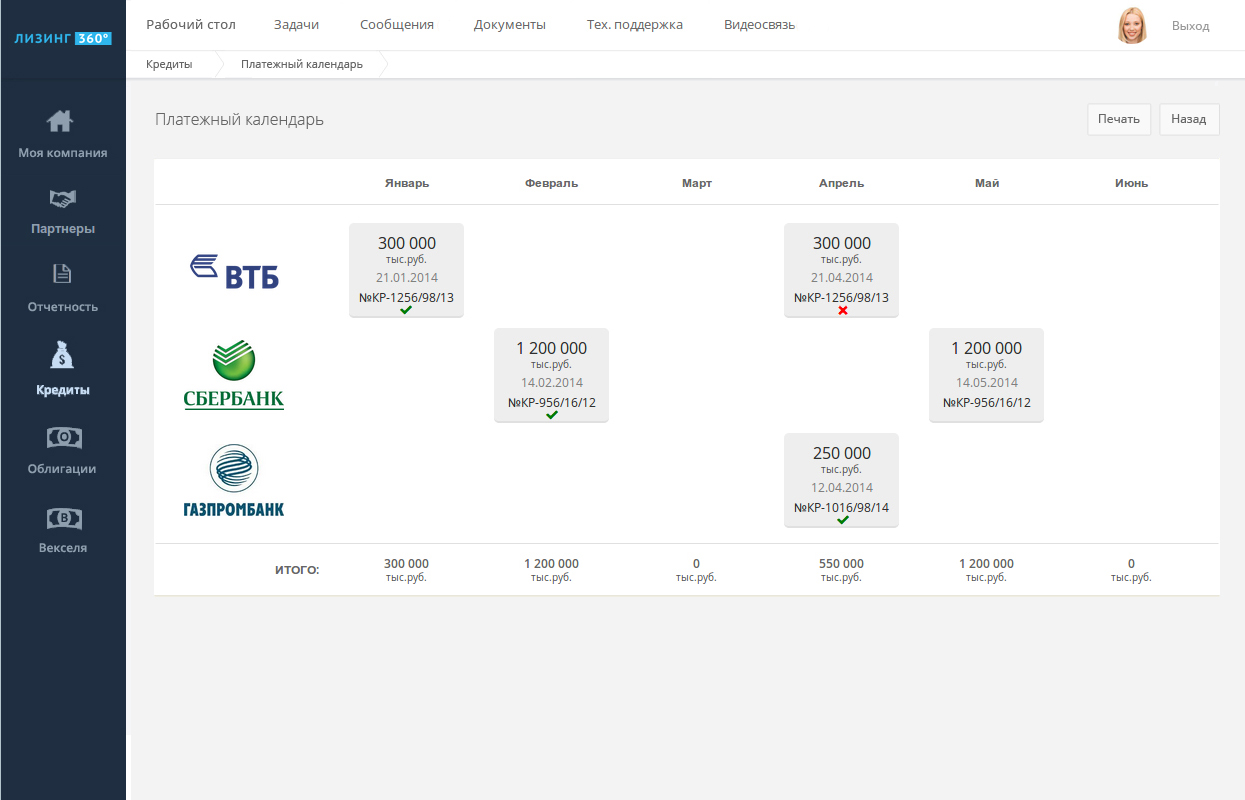Click green checkmark on 21.01.2014 payment
1245x800 pixels.
(x=406, y=310)
